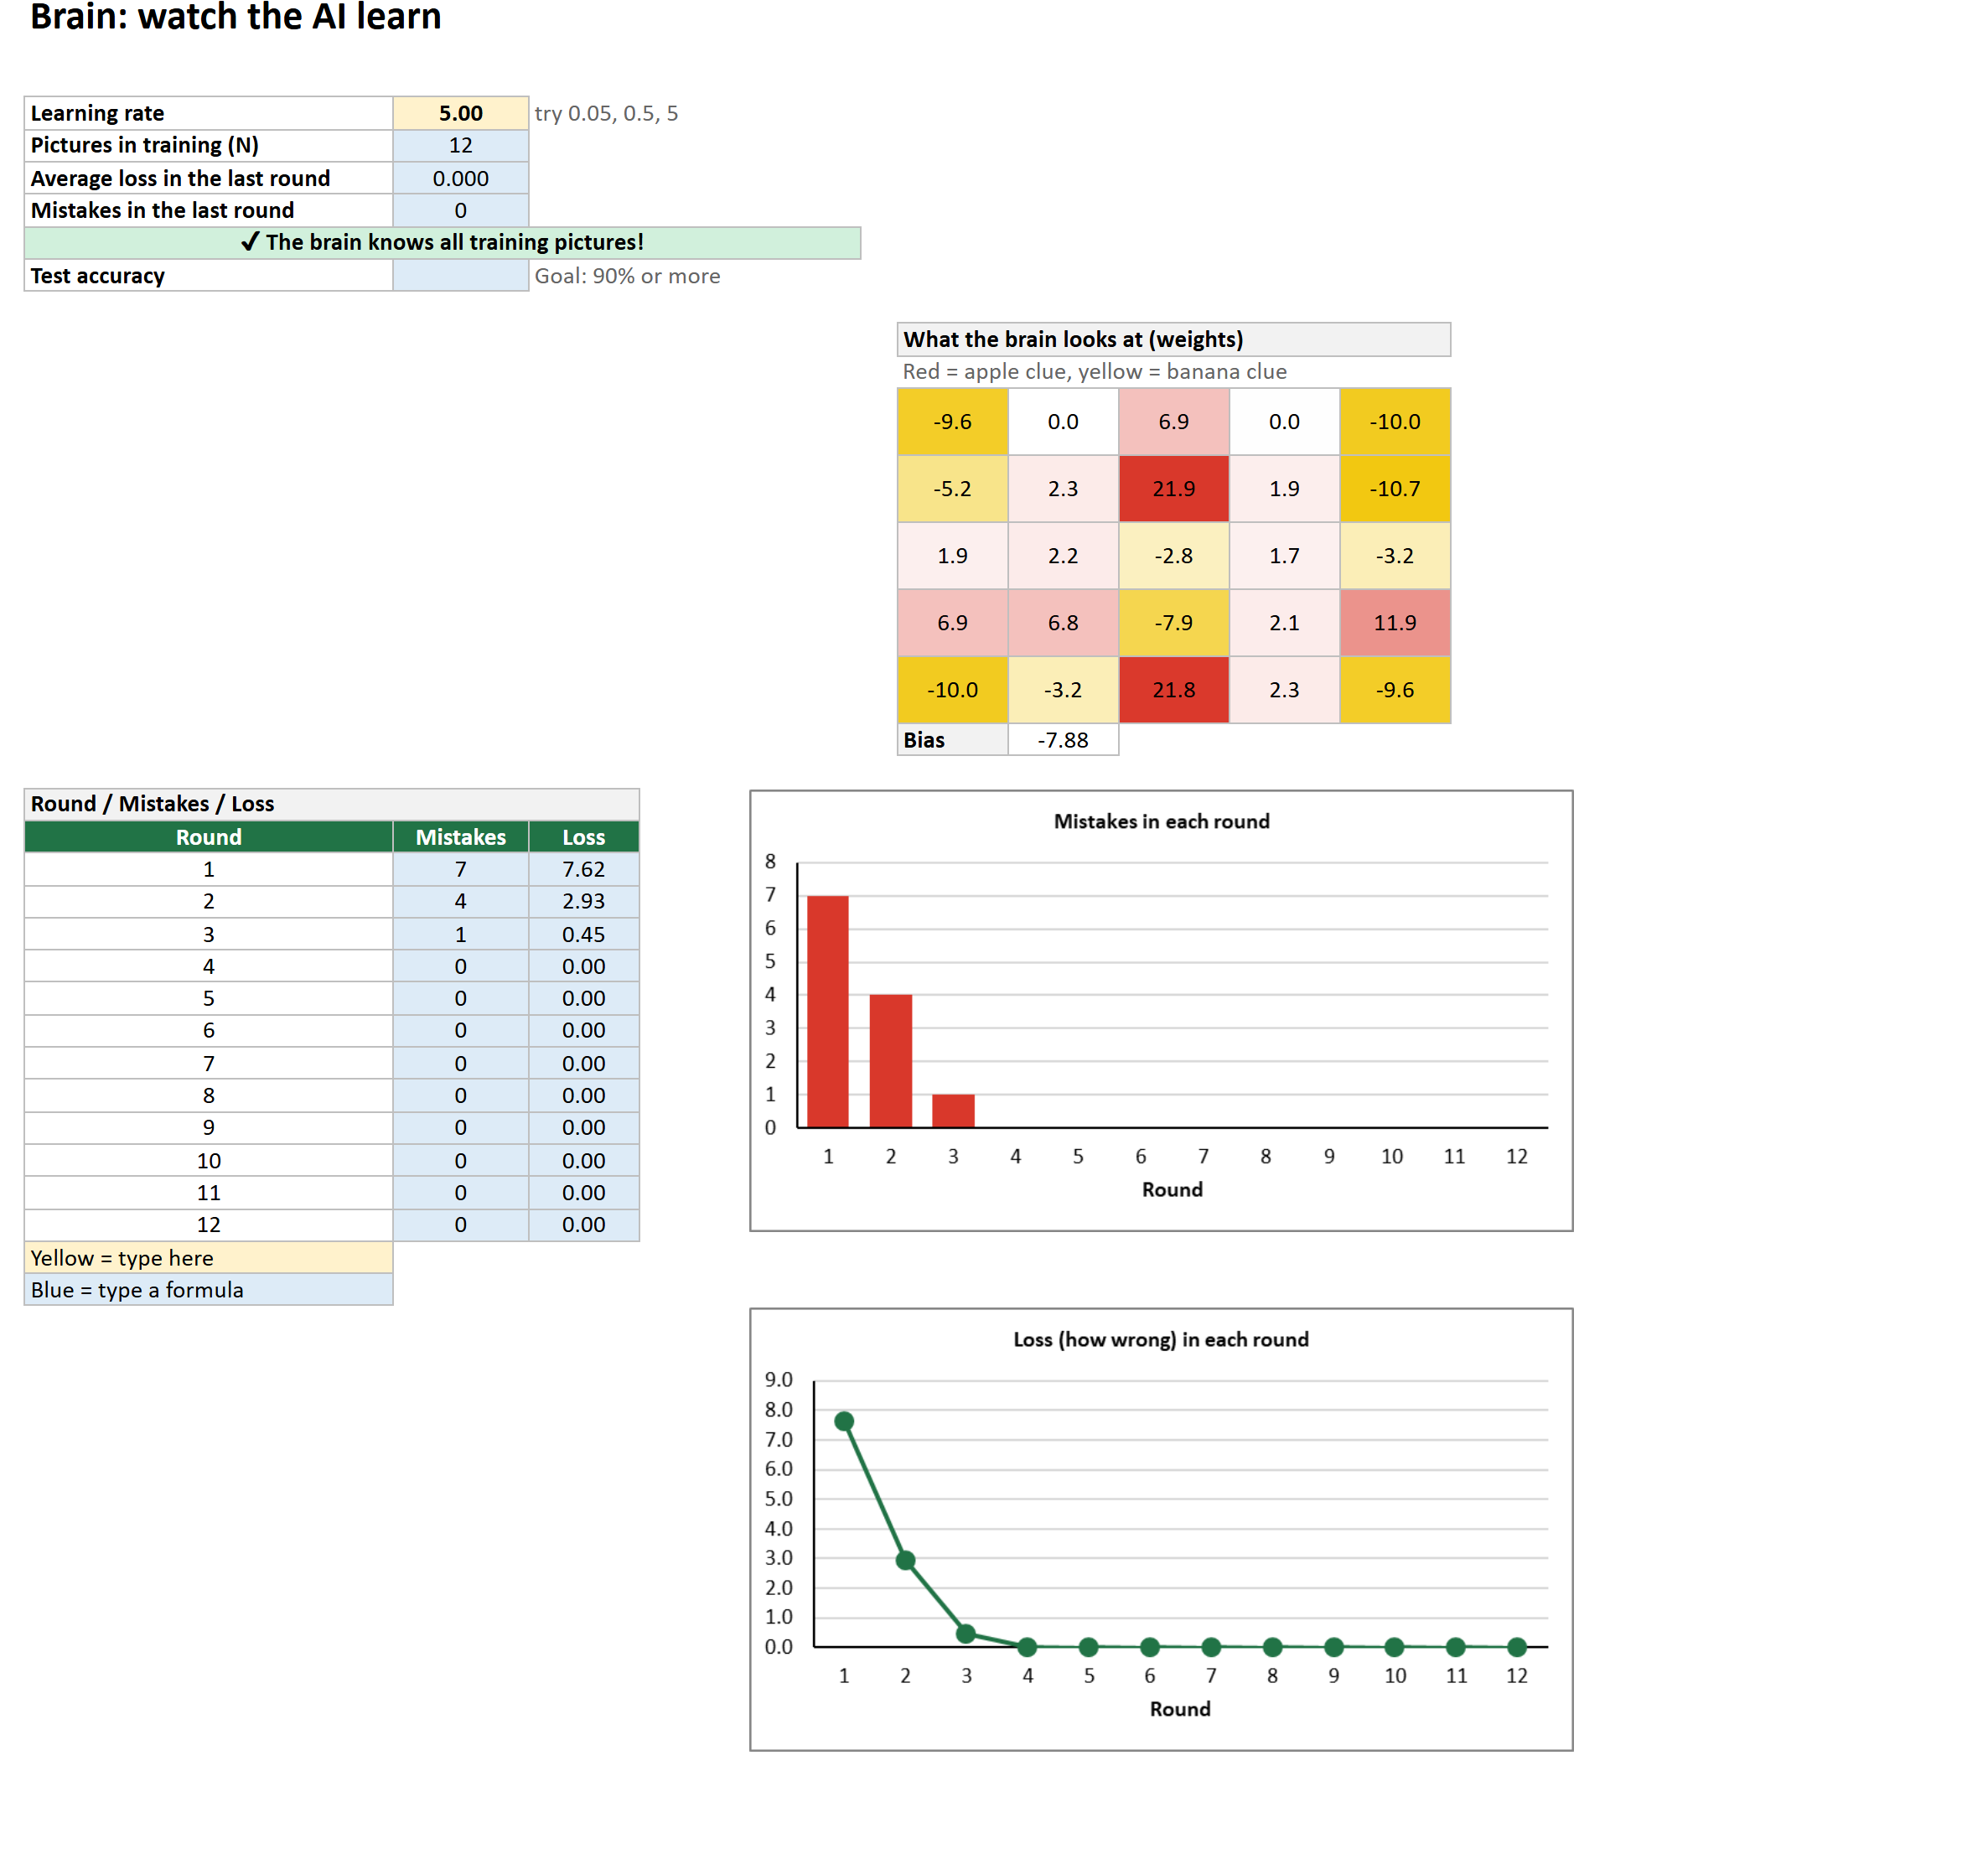
Task: Click the 'Goal: 90% or more' note
Action: click(x=627, y=276)
